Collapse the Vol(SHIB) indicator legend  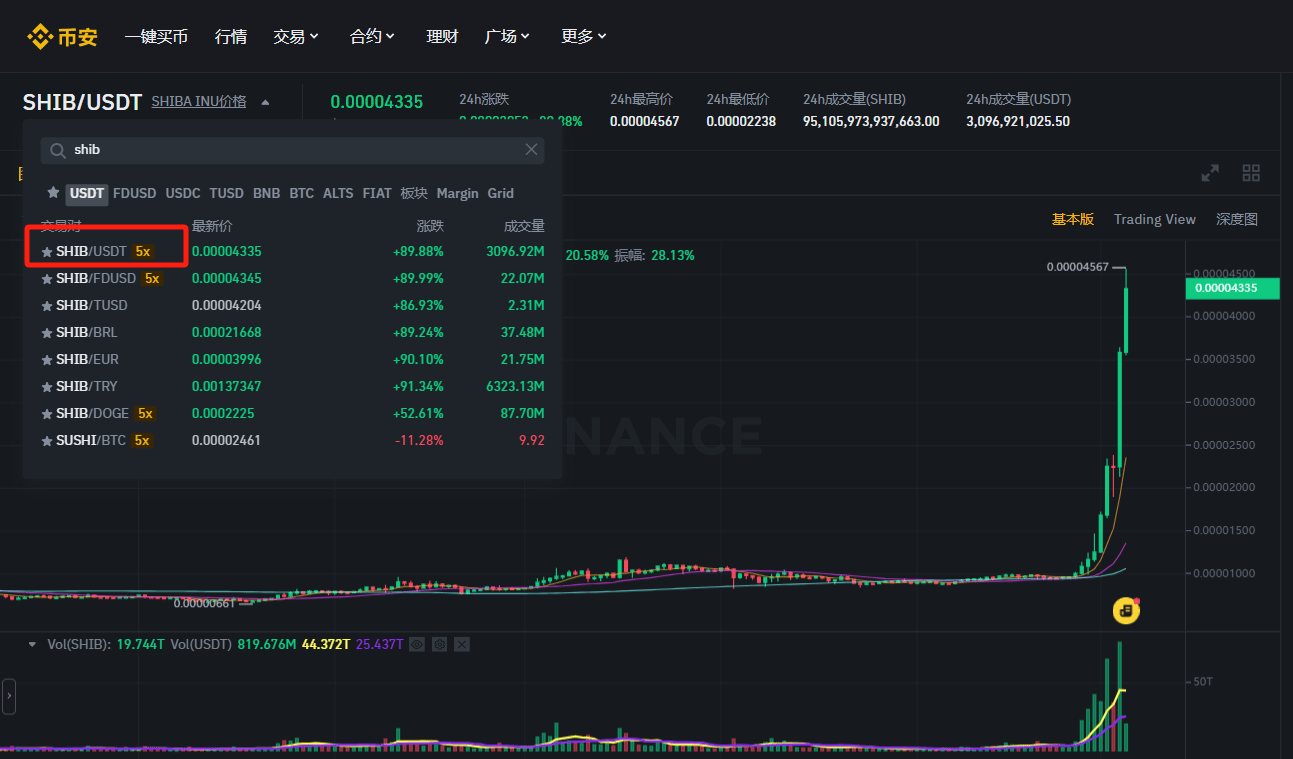coord(32,645)
